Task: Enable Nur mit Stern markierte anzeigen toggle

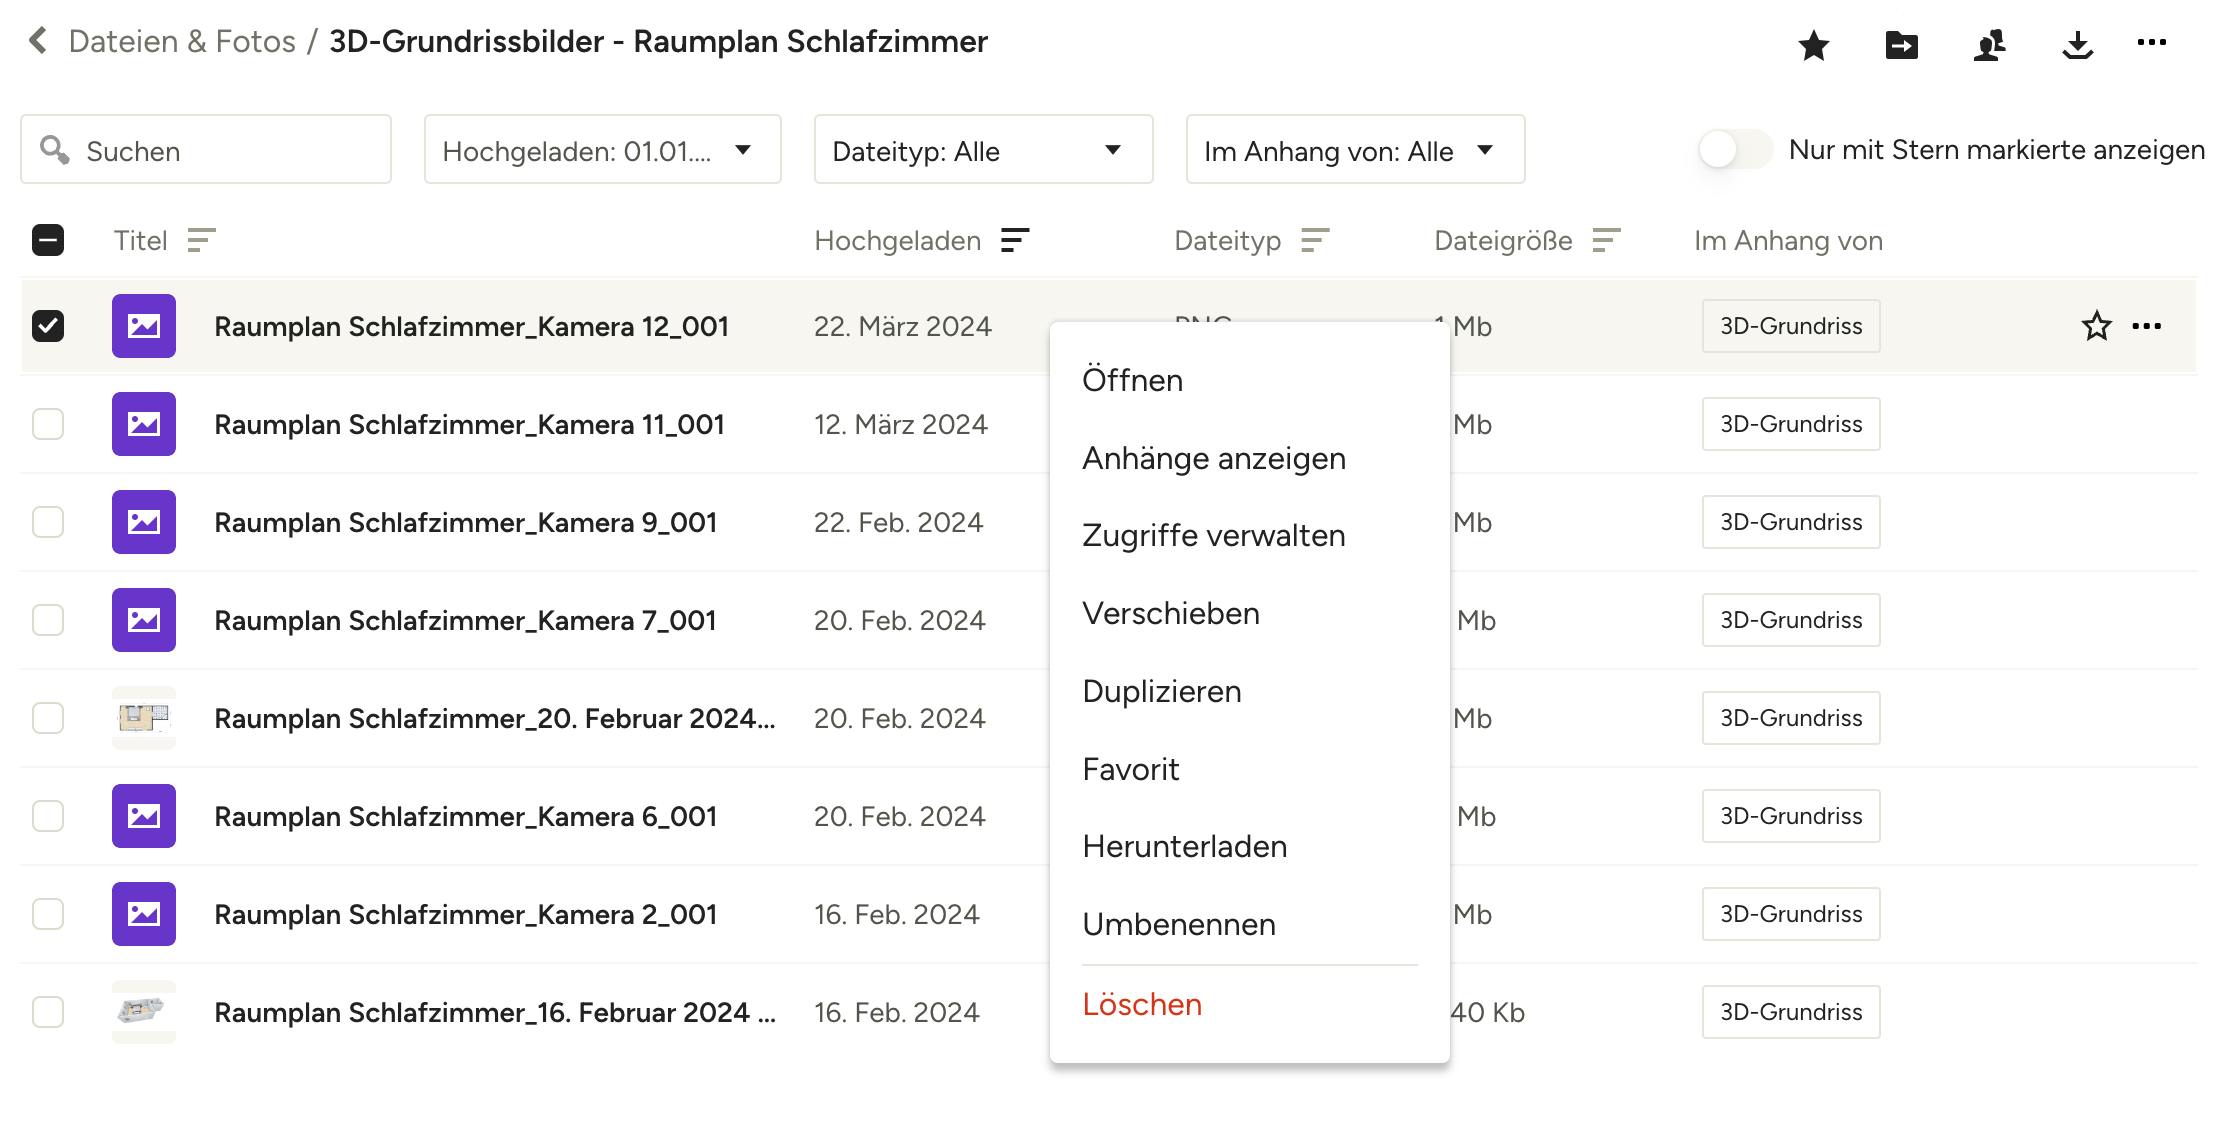Action: point(1735,150)
